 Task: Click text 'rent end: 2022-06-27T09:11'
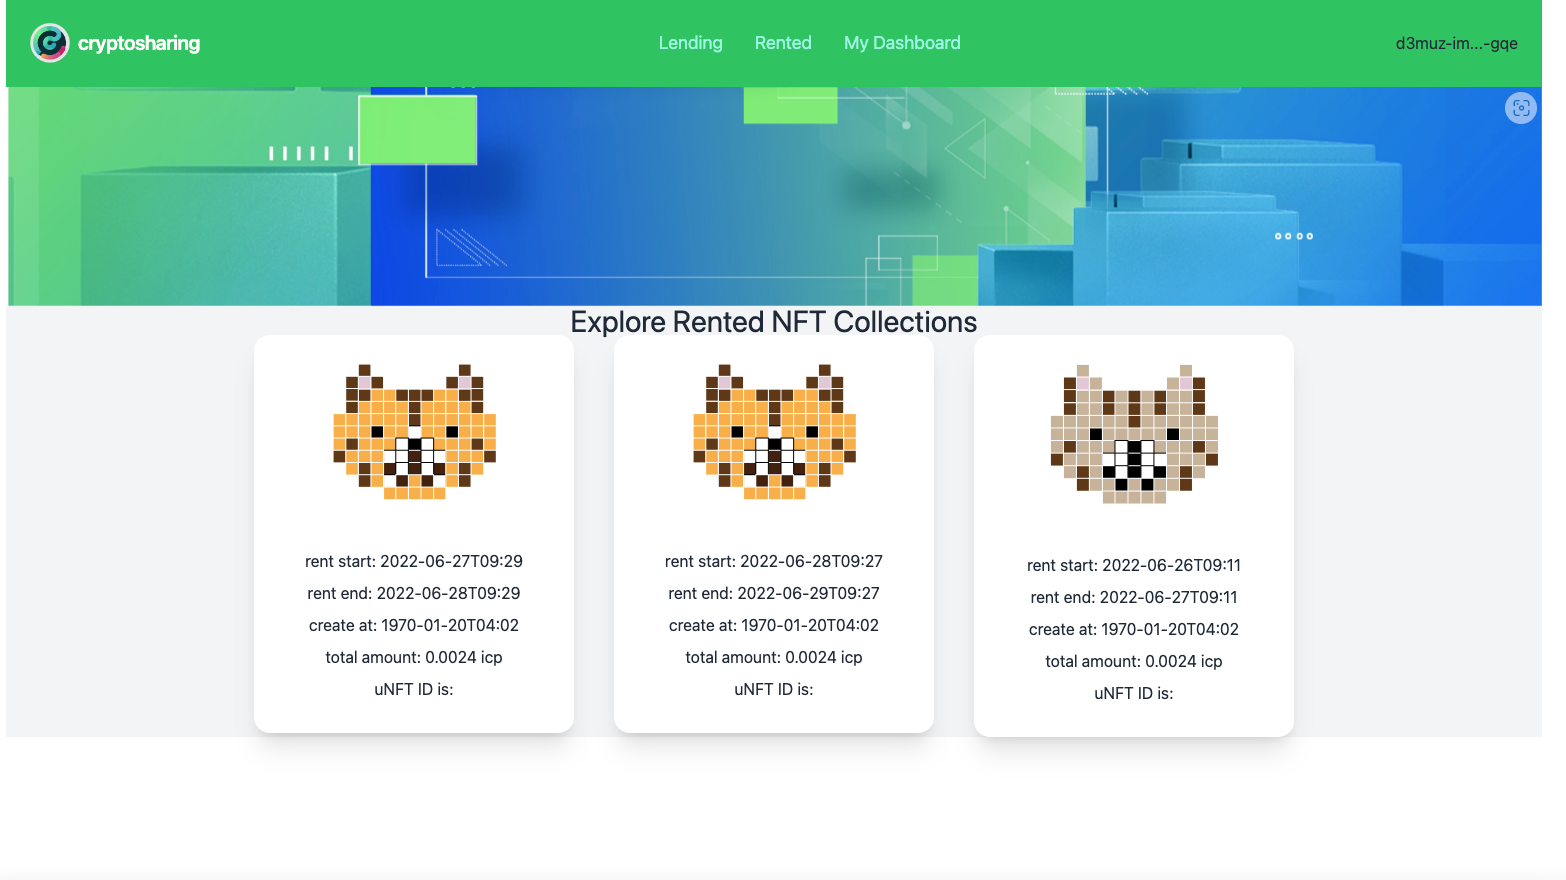(x=1134, y=597)
